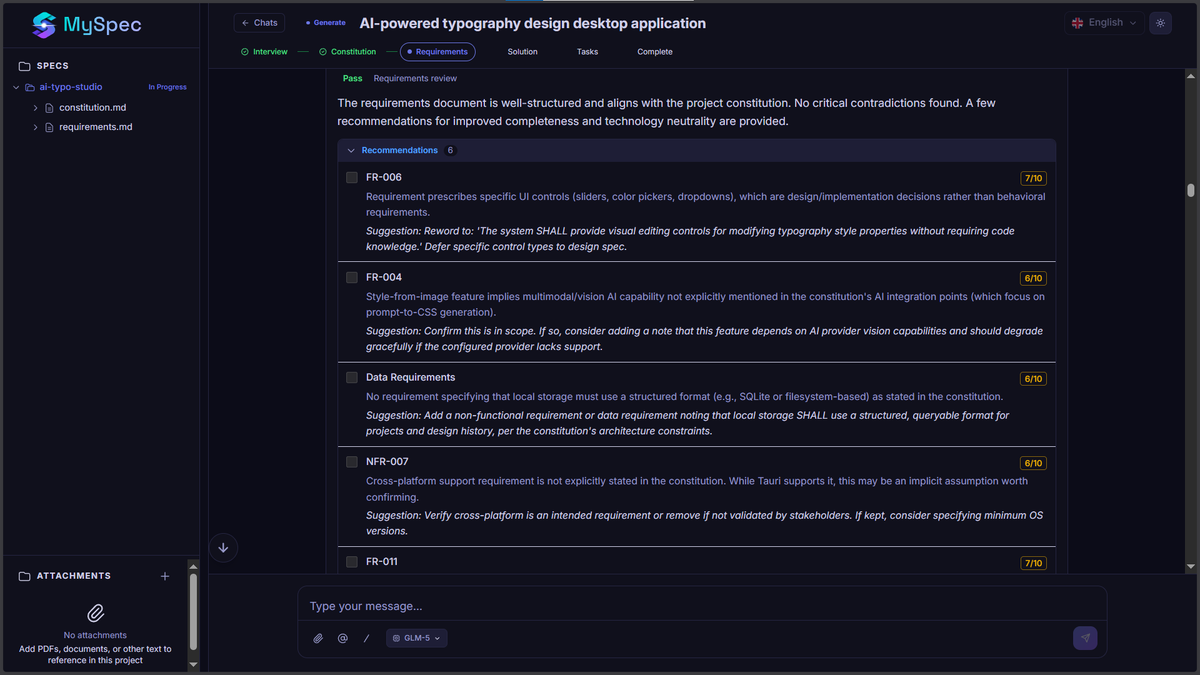
Task: Click the Data Requirements 6/10 score badge
Action: (x=1033, y=379)
